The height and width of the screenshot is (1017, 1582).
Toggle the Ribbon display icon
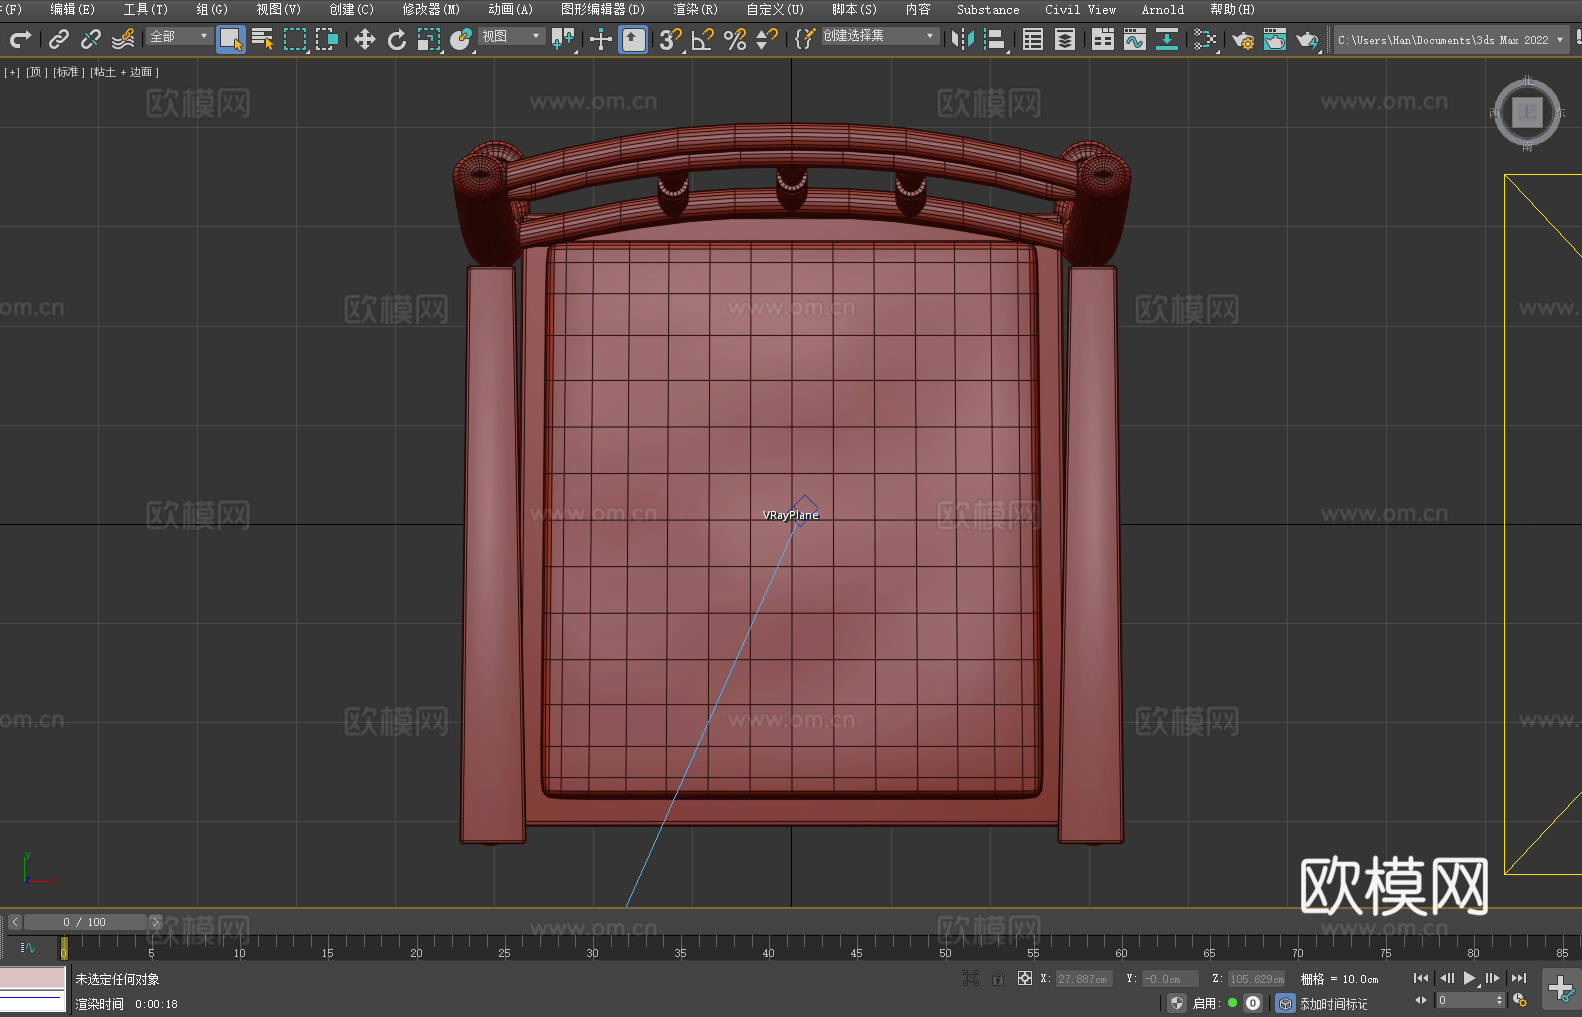tap(1103, 39)
